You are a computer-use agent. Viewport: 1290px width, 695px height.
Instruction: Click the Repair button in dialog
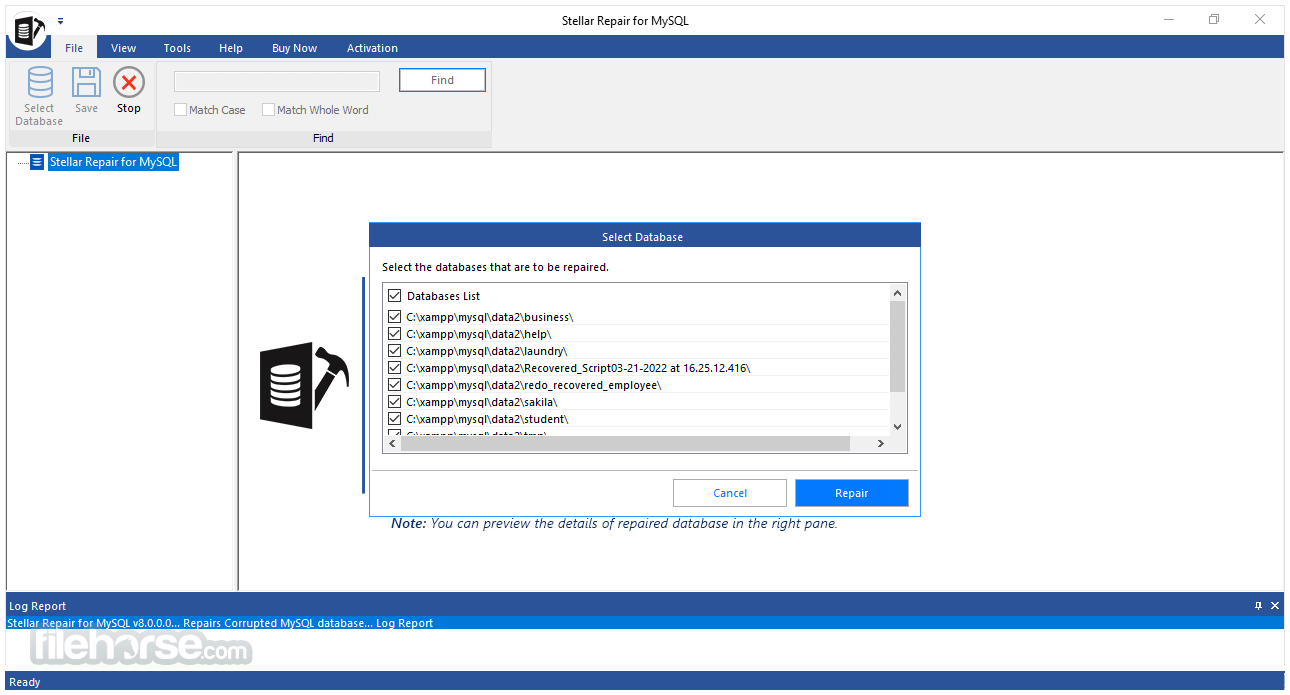pos(852,493)
